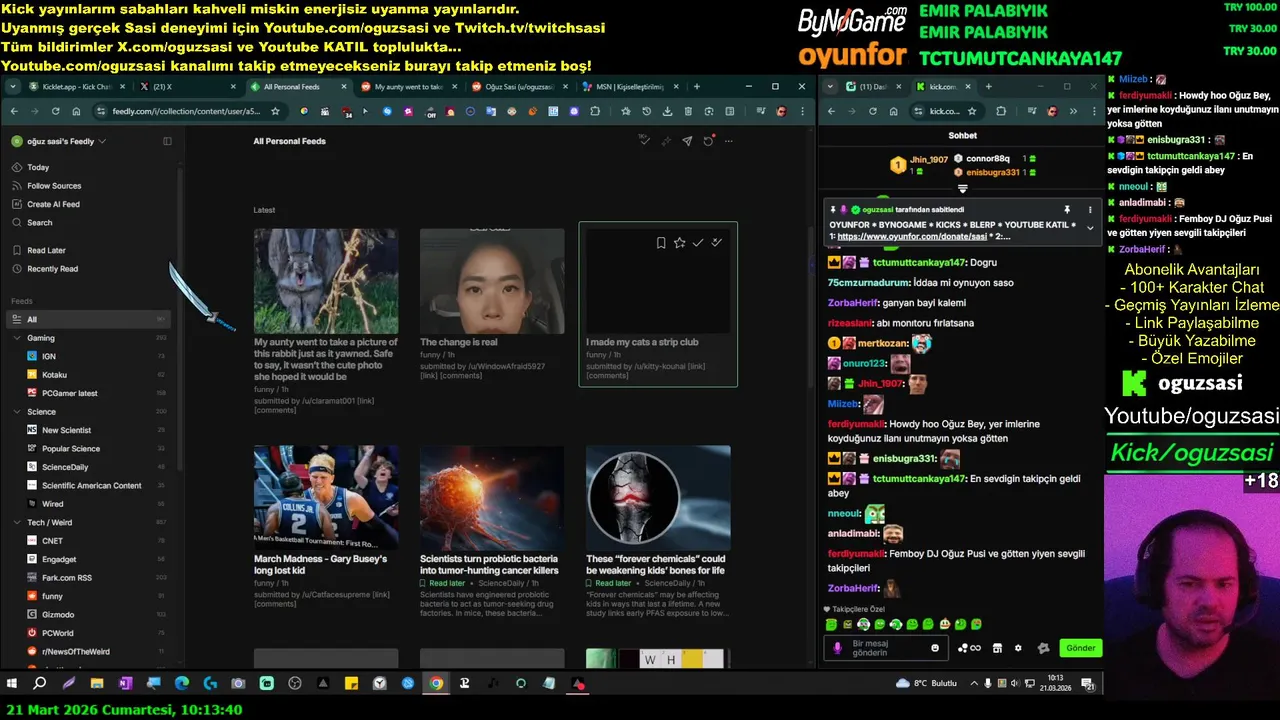Refresh All Personal Feeds with the reload icon
The height and width of the screenshot is (720, 1280).
click(708, 141)
